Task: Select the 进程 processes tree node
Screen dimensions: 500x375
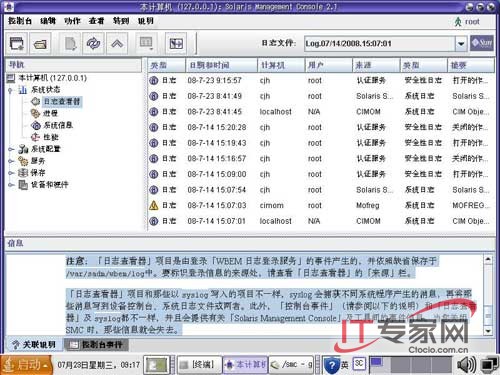Action: 50,113
